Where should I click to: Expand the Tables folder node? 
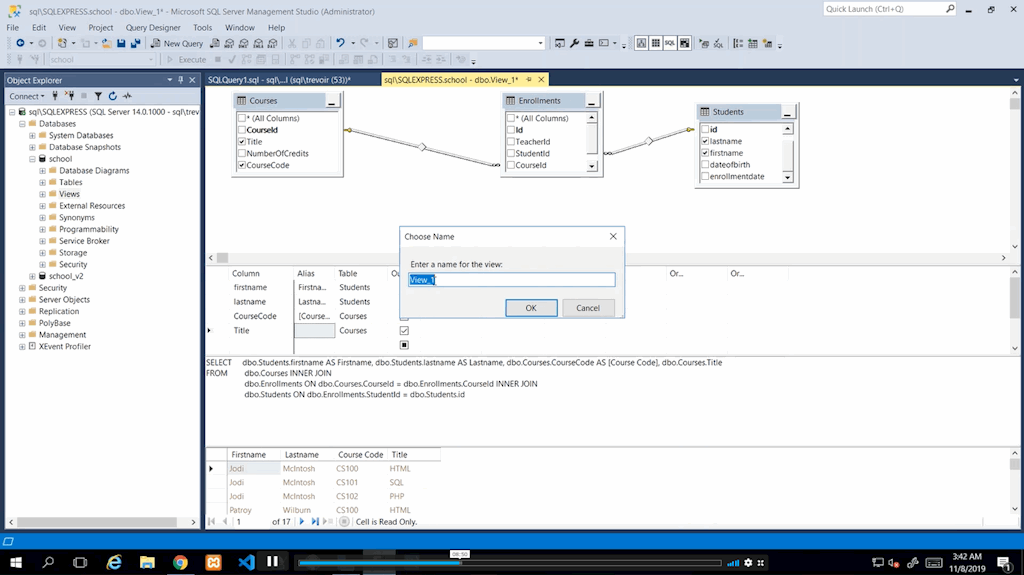[x=42, y=182]
